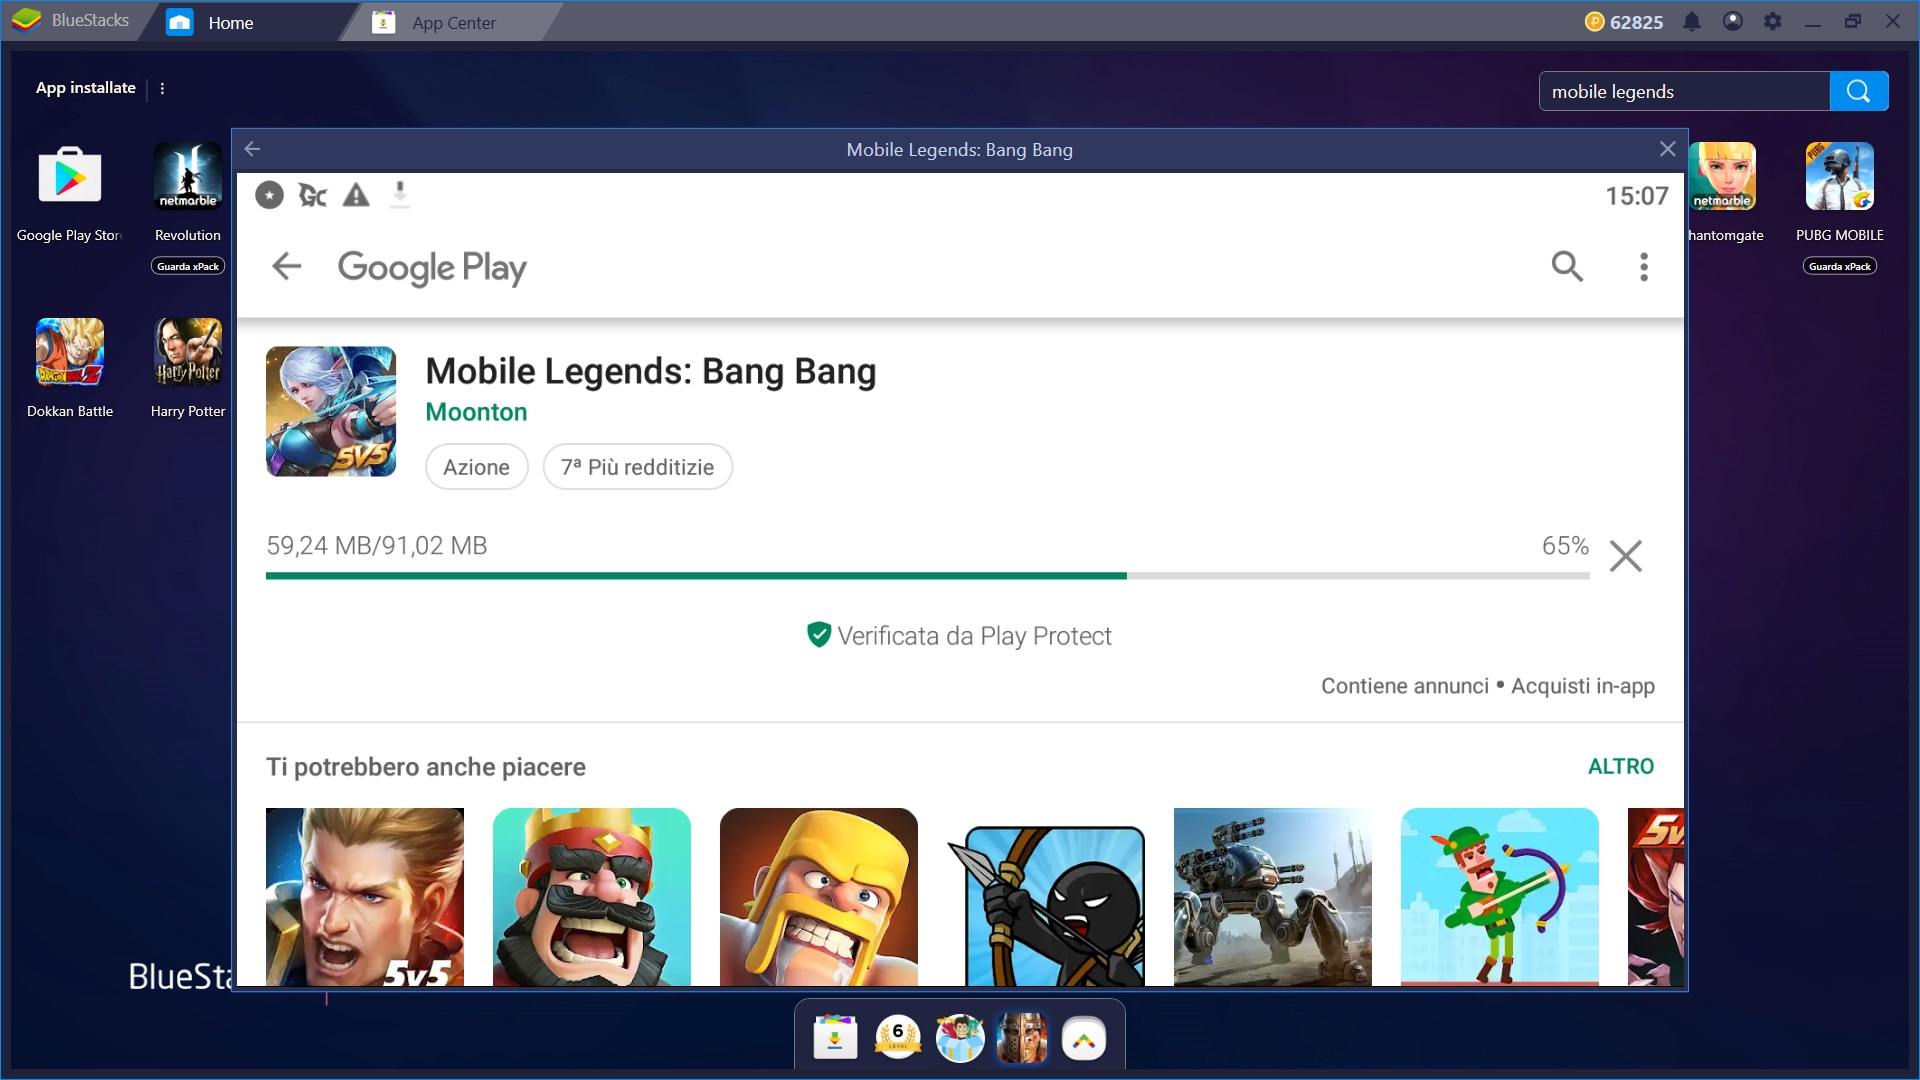Screen dimensions: 1920x1080
Task: Open the dock cartoon character avatar icon
Action: [960, 1038]
